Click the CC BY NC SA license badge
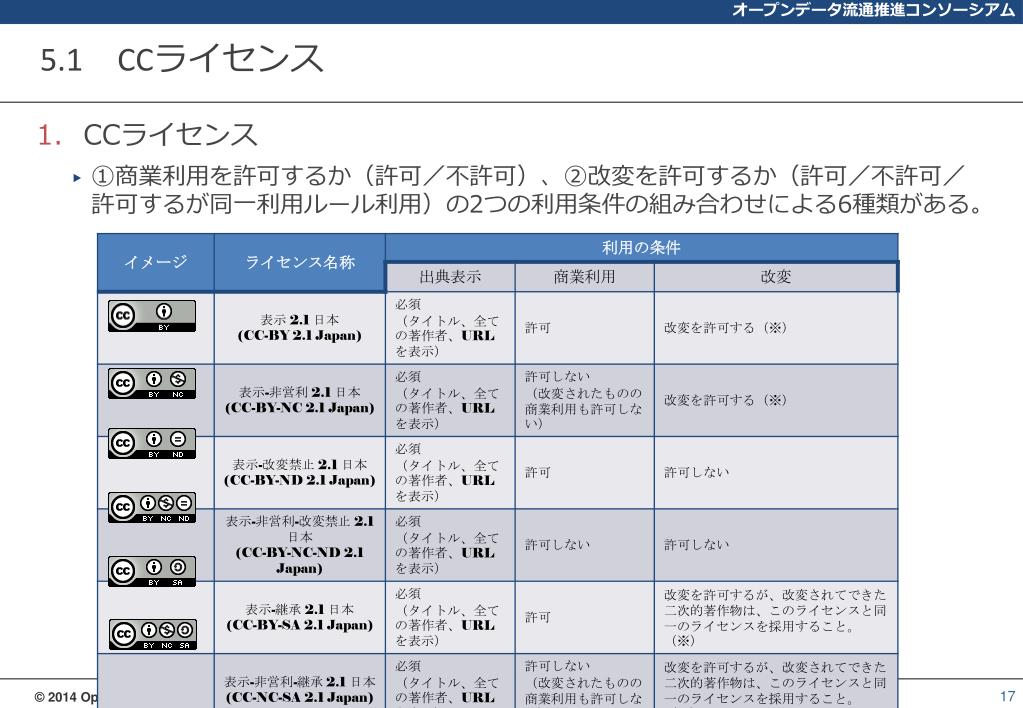1023x708 pixels. pyautogui.click(x=152, y=634)
